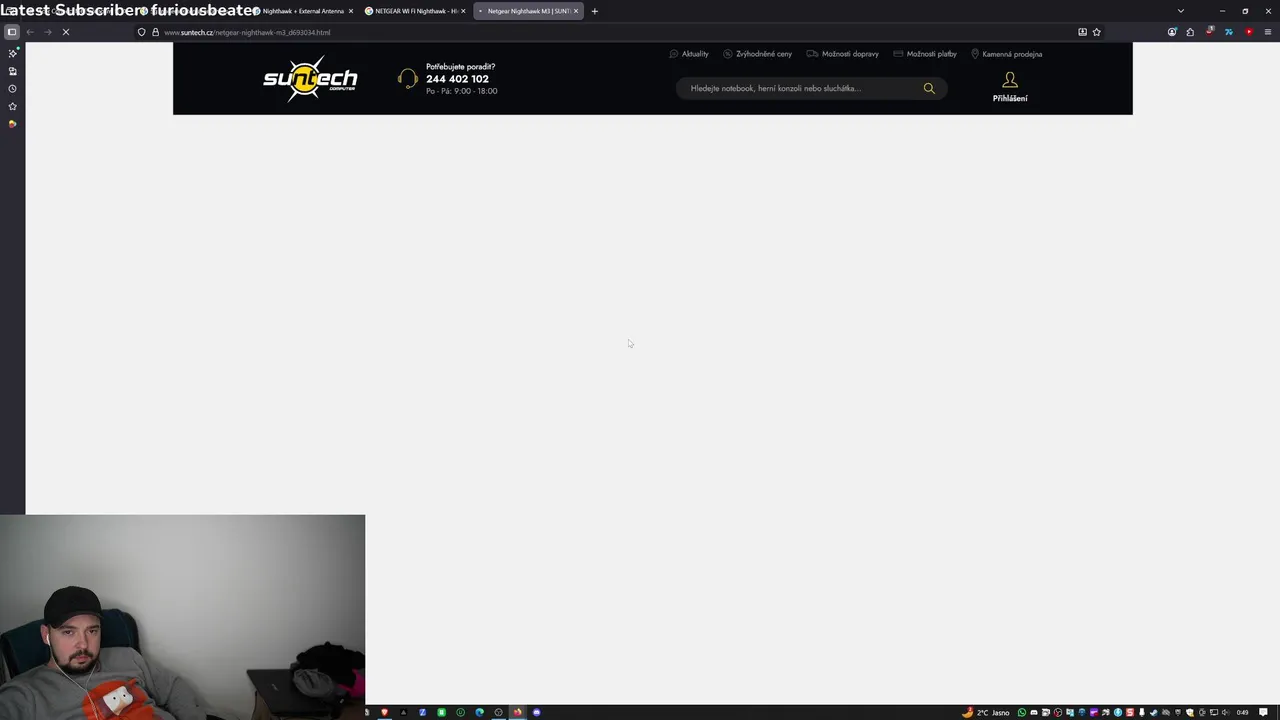The height and width of the screenshot is (720, 1280).
Task: Open the Možnosti platby link
Action: pos(925,54)
